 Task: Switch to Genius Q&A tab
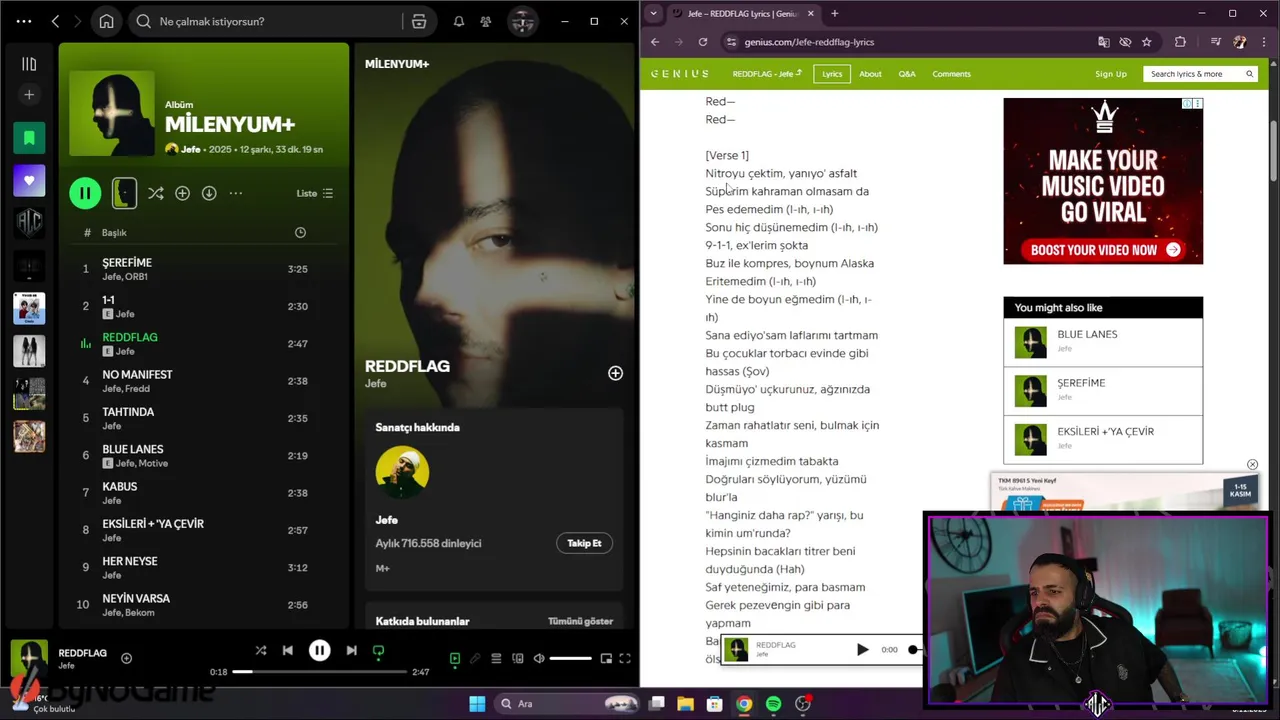click(x=907, y=74)
